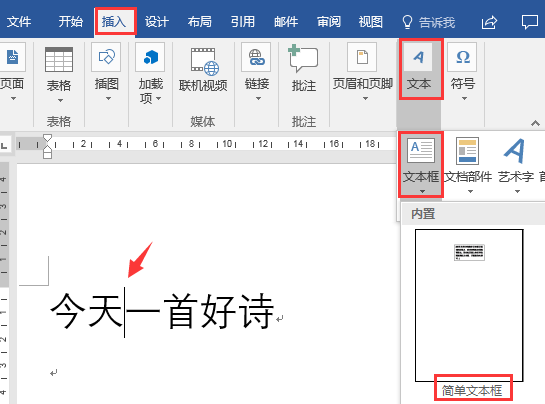Screen dimensions: 545x404
Task: Add a 批注 comment
Action: coord(303,58)
